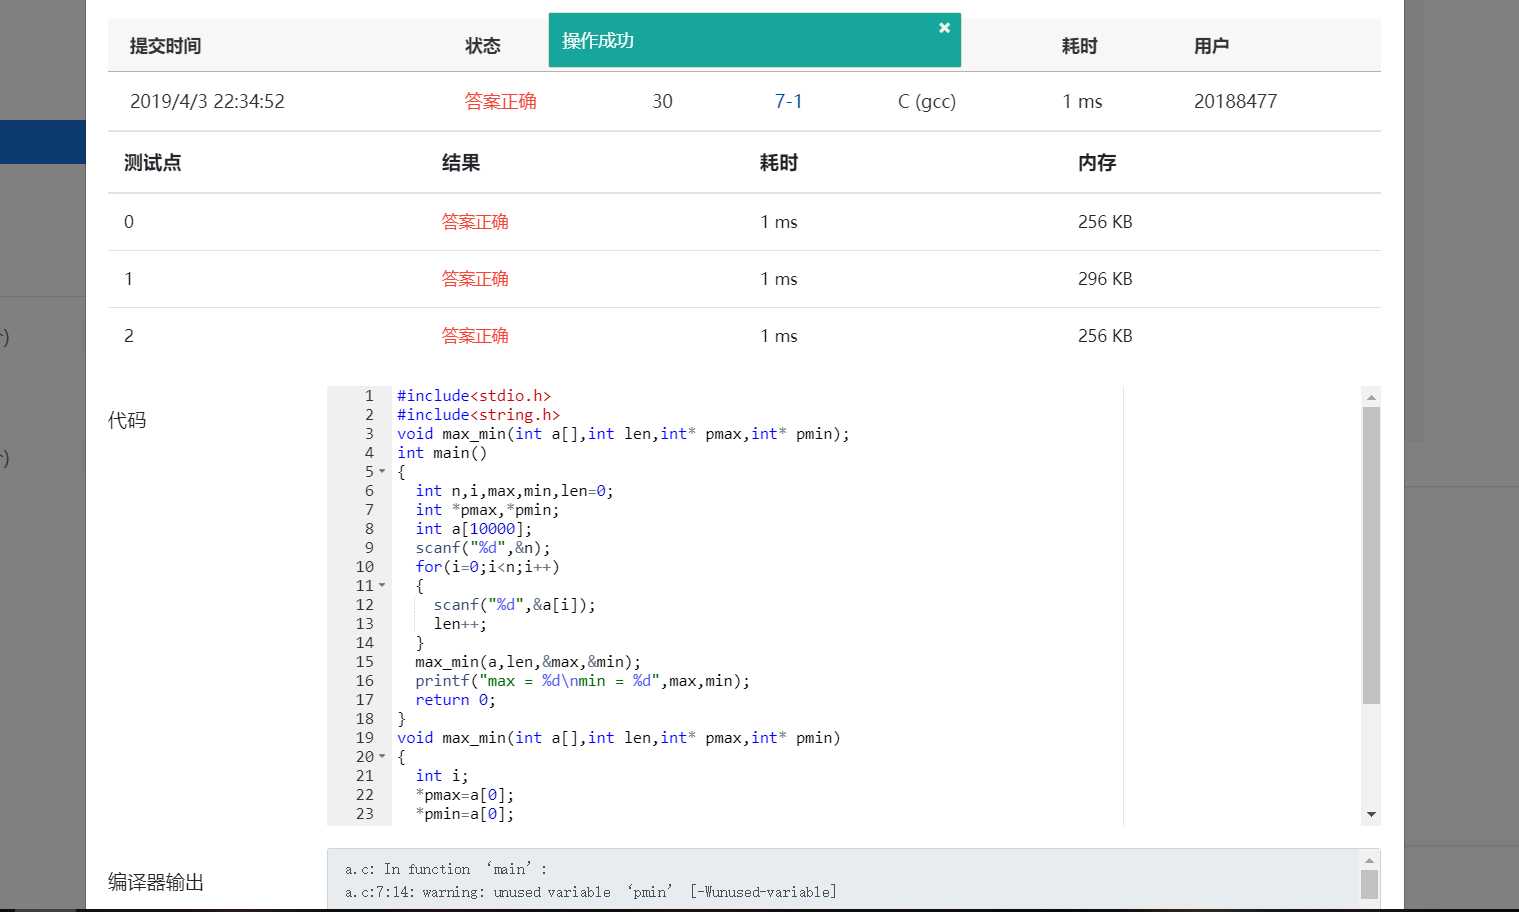This screenshot has height=912, width=1519.
Task: Click compiler output line In function 'main'
Action: 446,869
